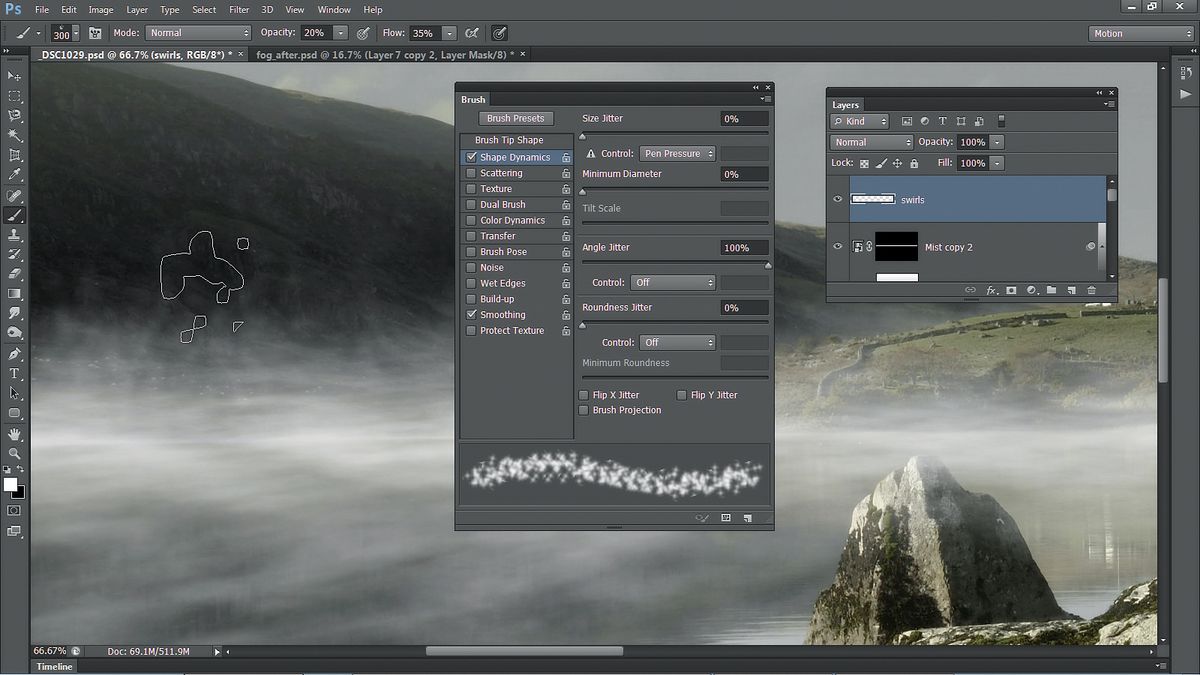Disable the Smoothing checkbox
The height and width of the screenshot is (675, 1200).
pos(471,315)
